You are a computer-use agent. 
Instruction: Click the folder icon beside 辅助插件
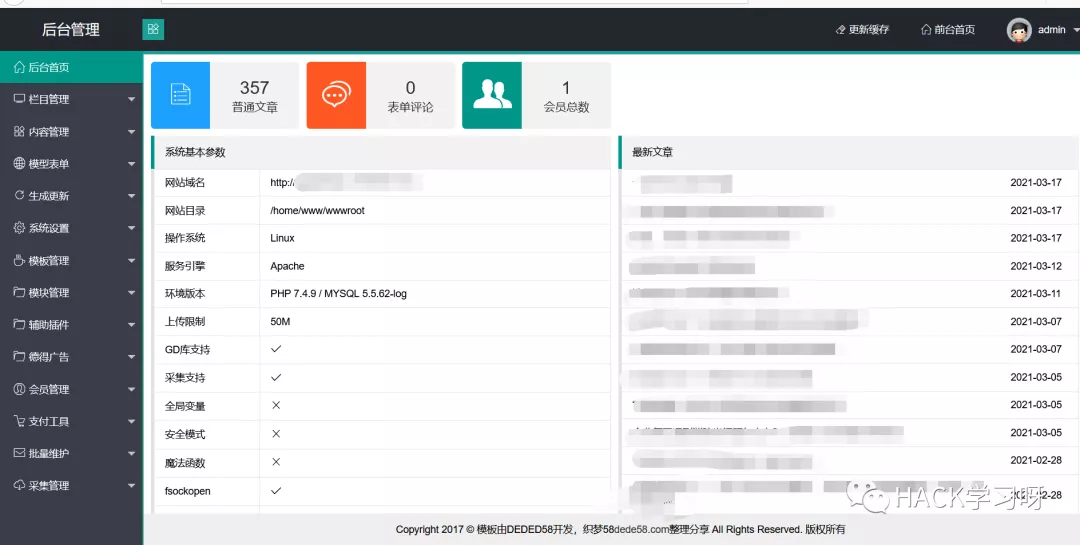(19, 325)
